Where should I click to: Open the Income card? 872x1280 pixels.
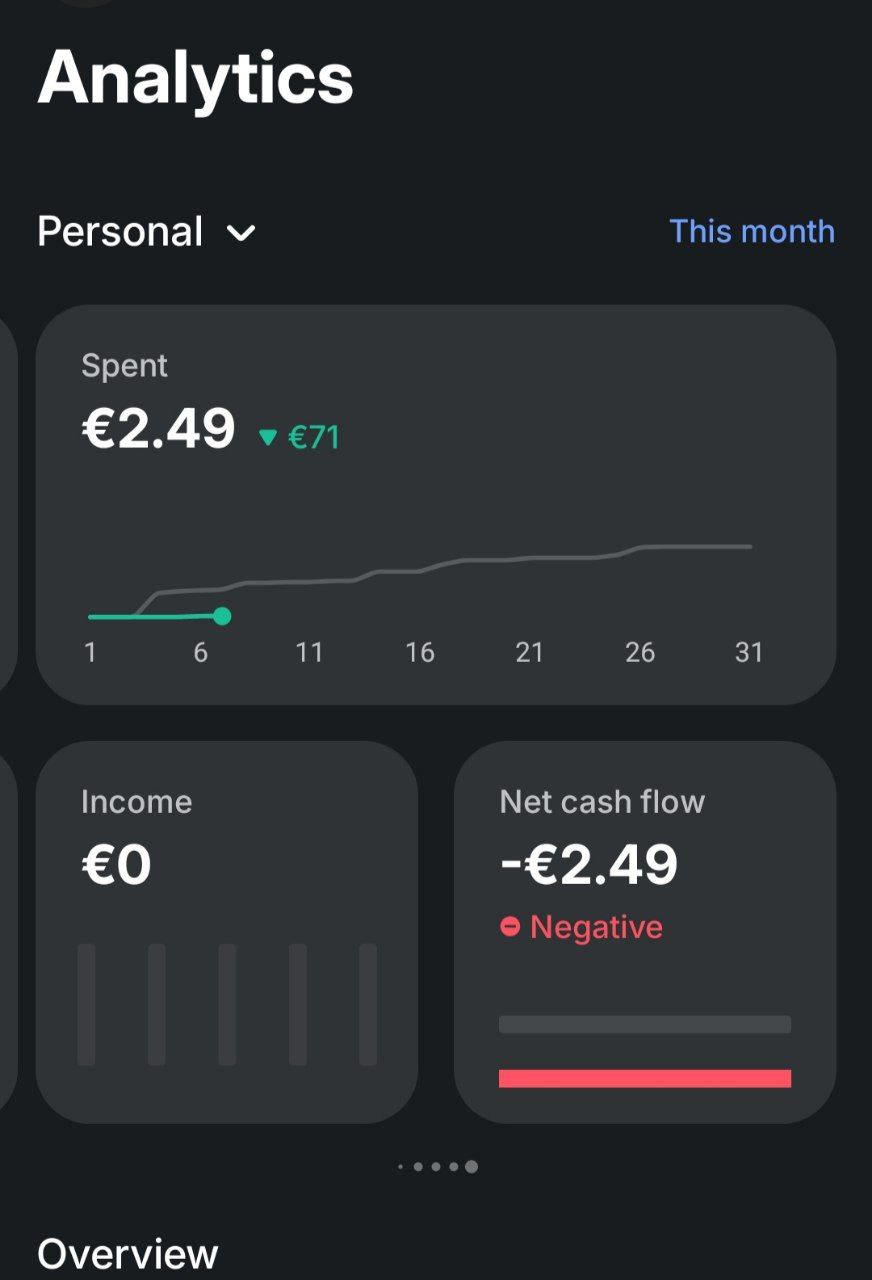coord(226,931)
